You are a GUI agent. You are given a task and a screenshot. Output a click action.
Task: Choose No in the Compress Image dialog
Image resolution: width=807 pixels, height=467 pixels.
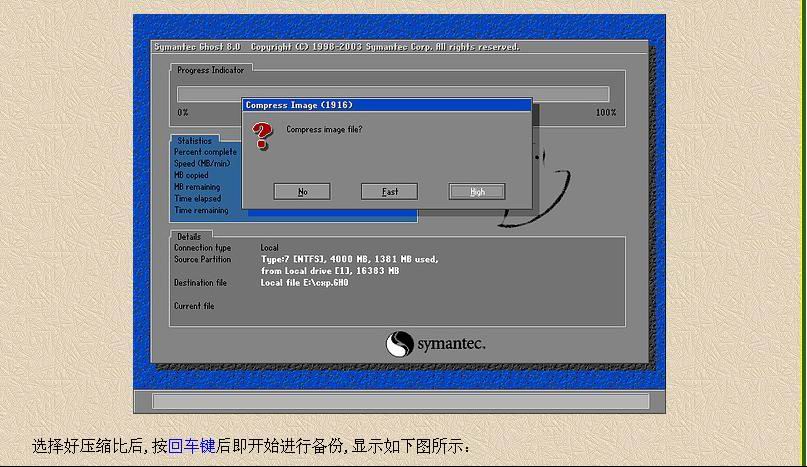302,192
